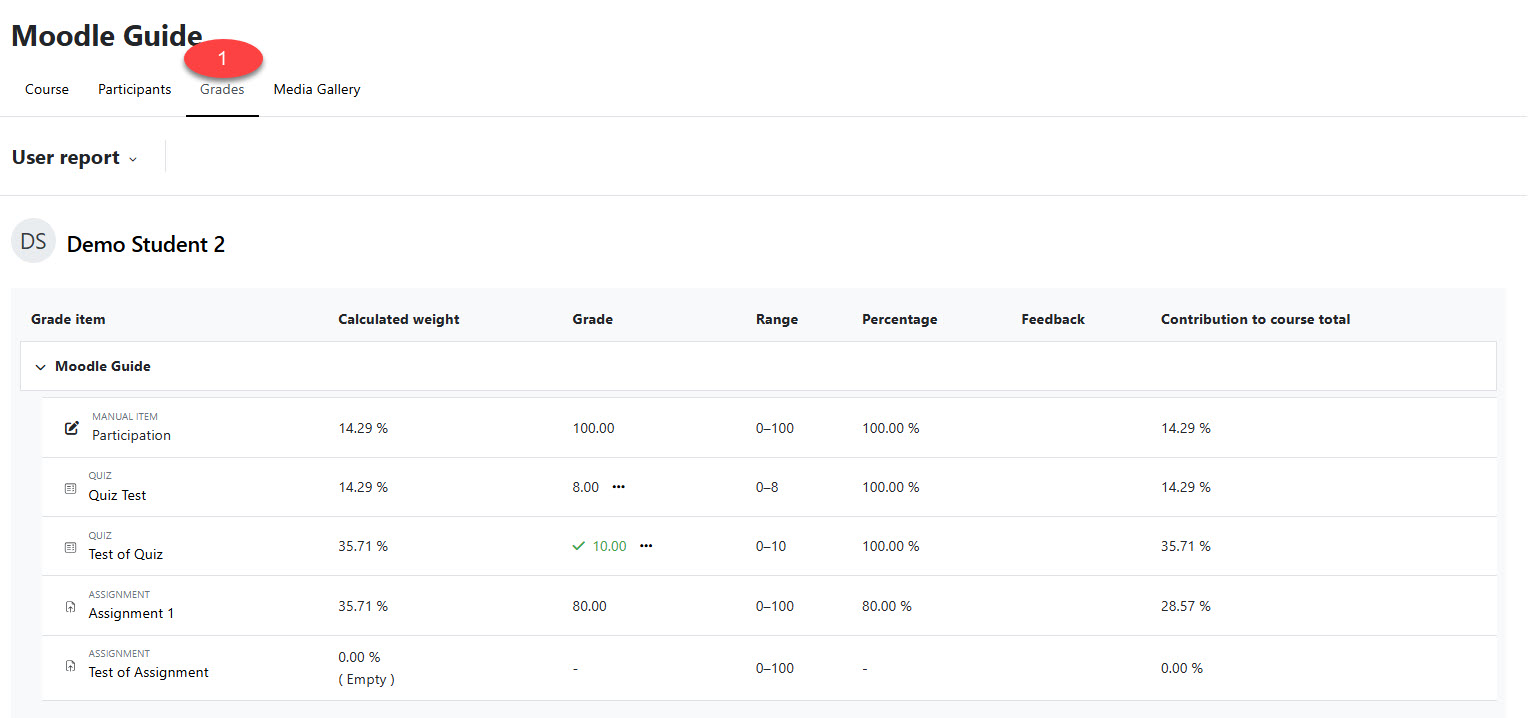Open the User report dropdown
This screenshot has width=1537, height=718.
75,158
